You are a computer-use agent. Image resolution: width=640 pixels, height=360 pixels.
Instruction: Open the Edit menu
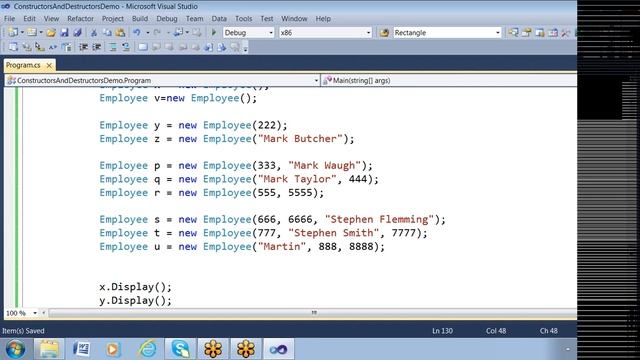(29, 19)
